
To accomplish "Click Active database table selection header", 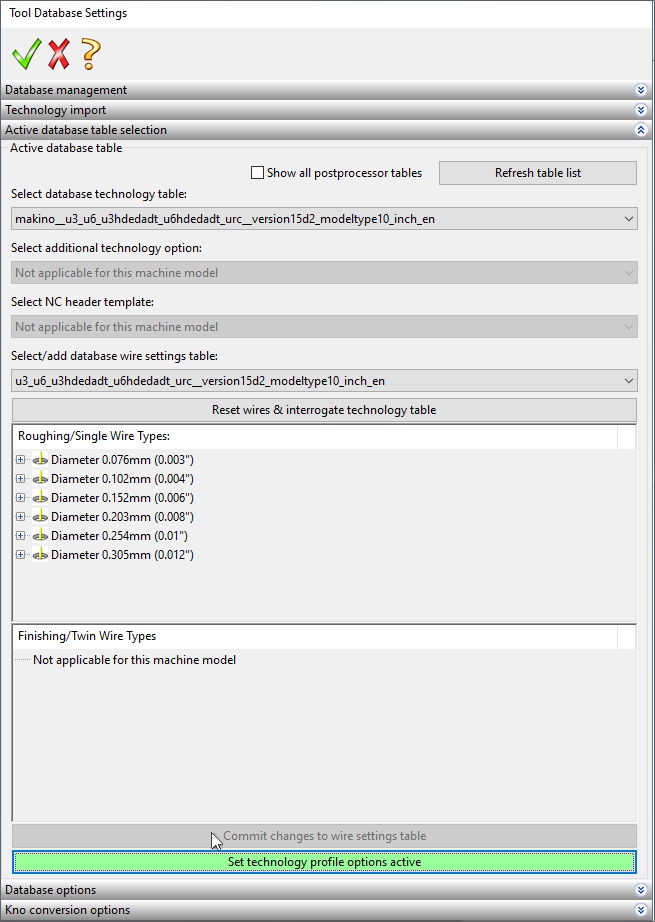I will [x=326, y=130].
